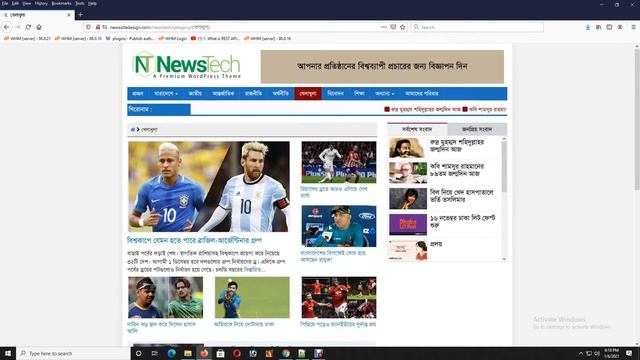Open the page actions three-dots menu

click(x=384, y=27)
